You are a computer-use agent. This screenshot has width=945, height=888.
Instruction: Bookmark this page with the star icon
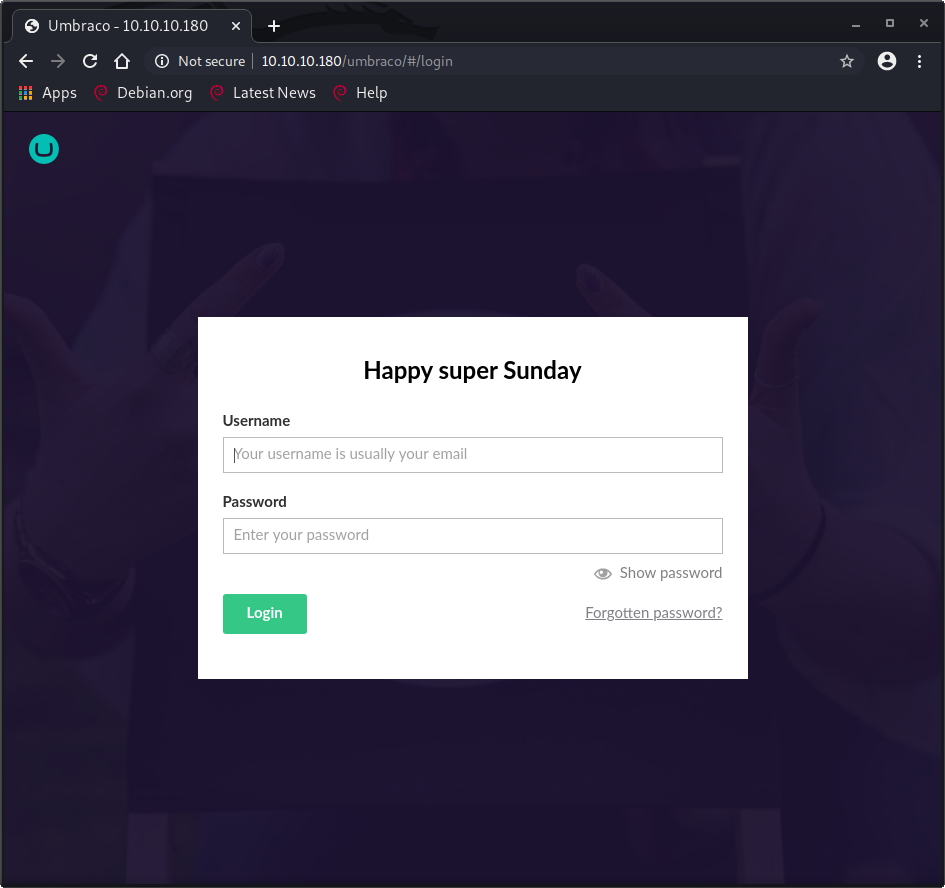(x=847, y=61)
